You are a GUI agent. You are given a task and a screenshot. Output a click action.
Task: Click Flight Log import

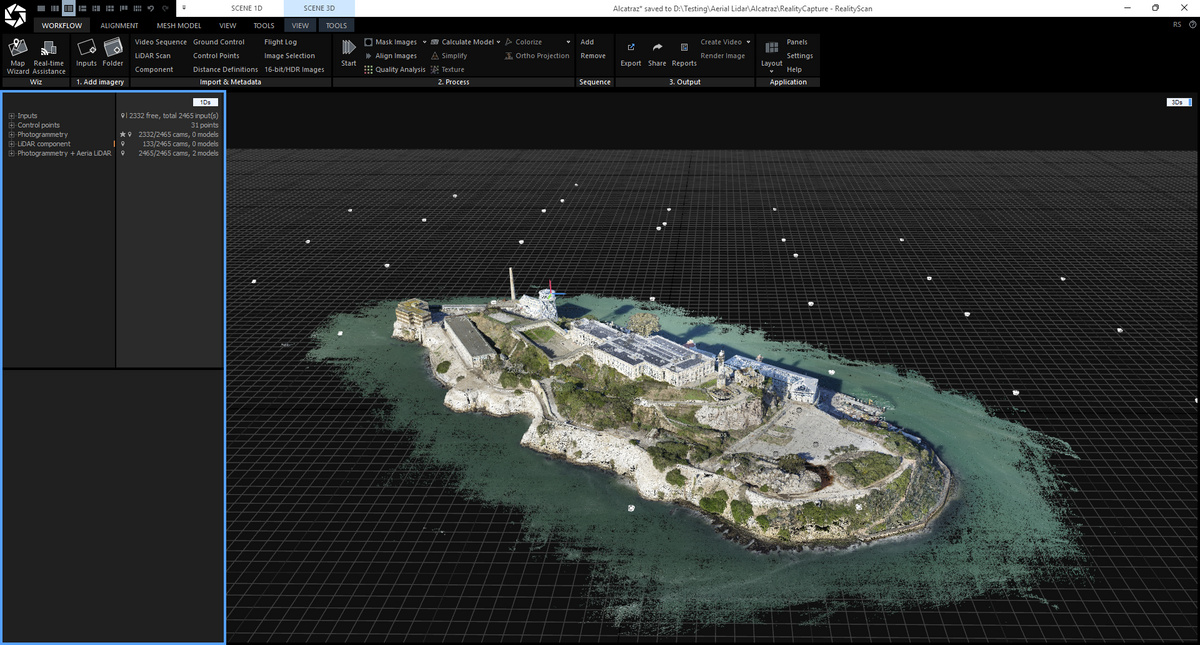280,42
